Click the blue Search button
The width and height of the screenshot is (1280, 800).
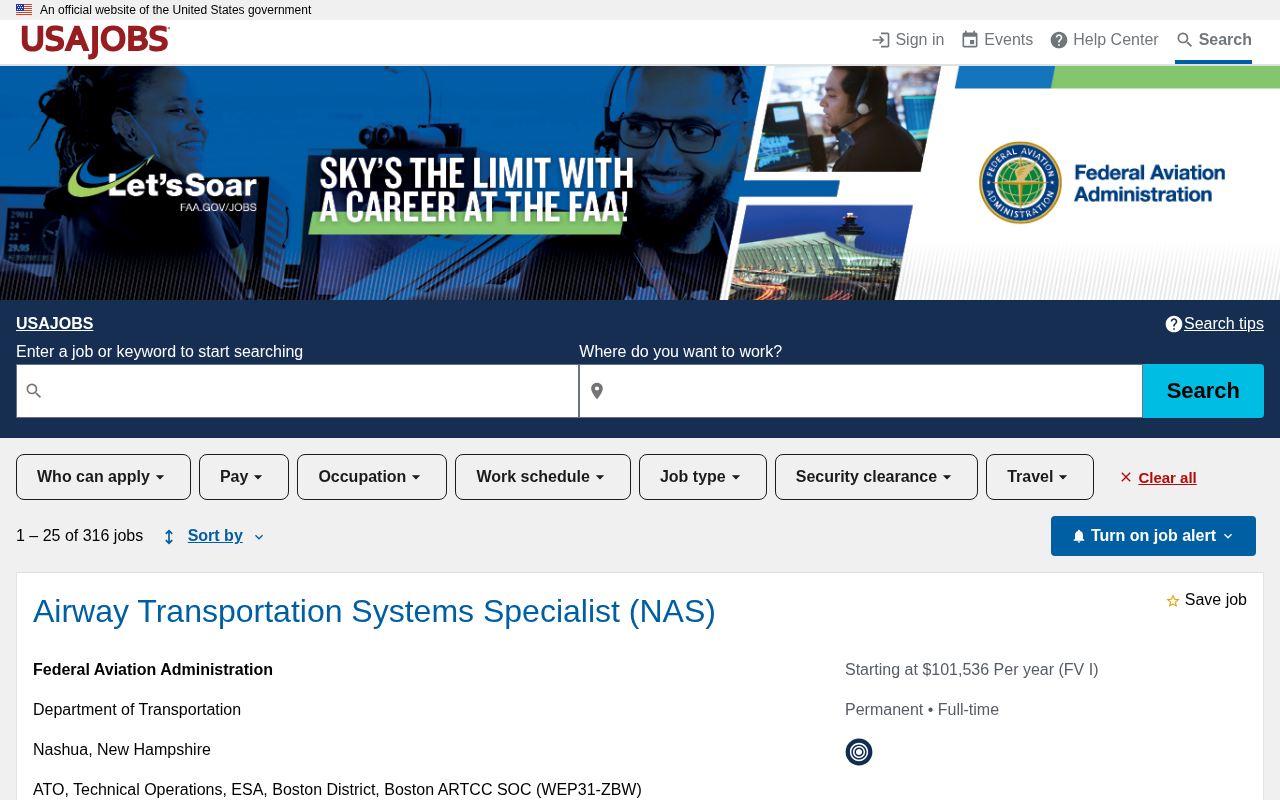1203,391
